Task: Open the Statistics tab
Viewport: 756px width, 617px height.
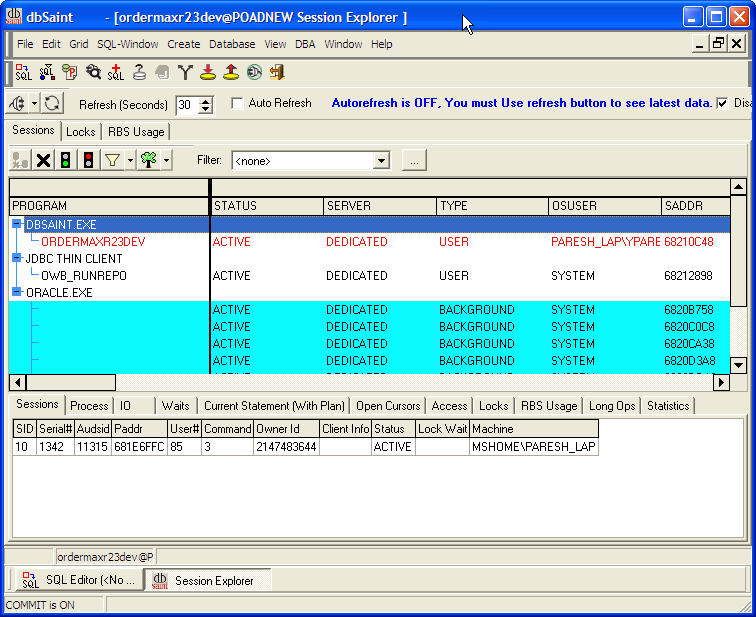Action: (668, 406)
